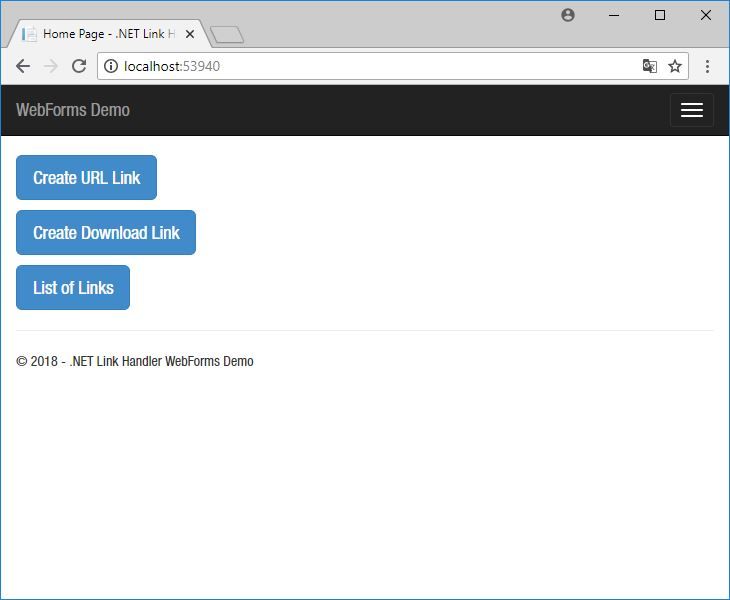
Task: Open the List of Links button
Action: [x=73, y=287]
